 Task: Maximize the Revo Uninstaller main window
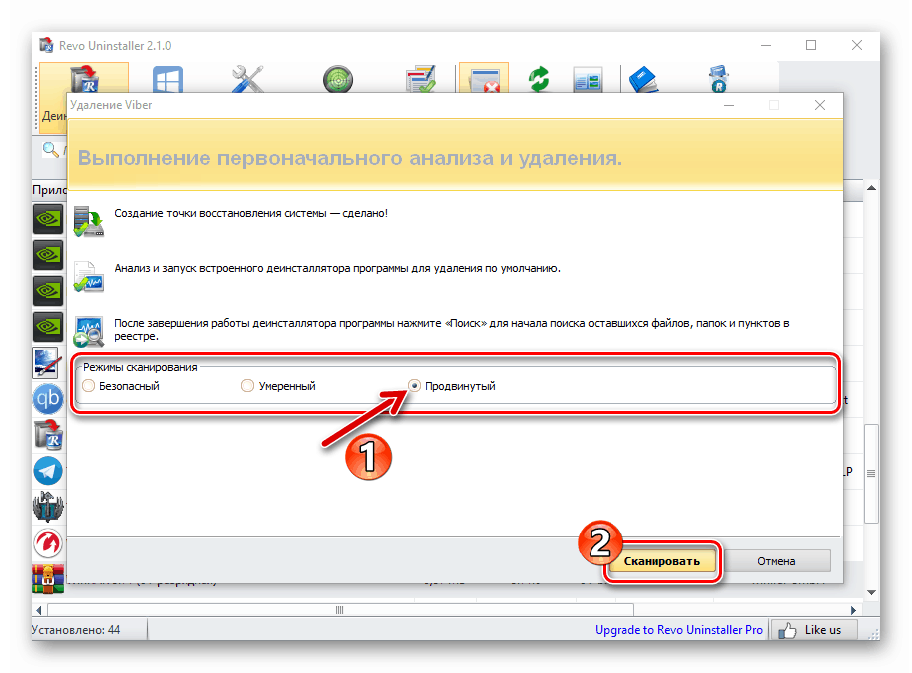coord(811,45)
